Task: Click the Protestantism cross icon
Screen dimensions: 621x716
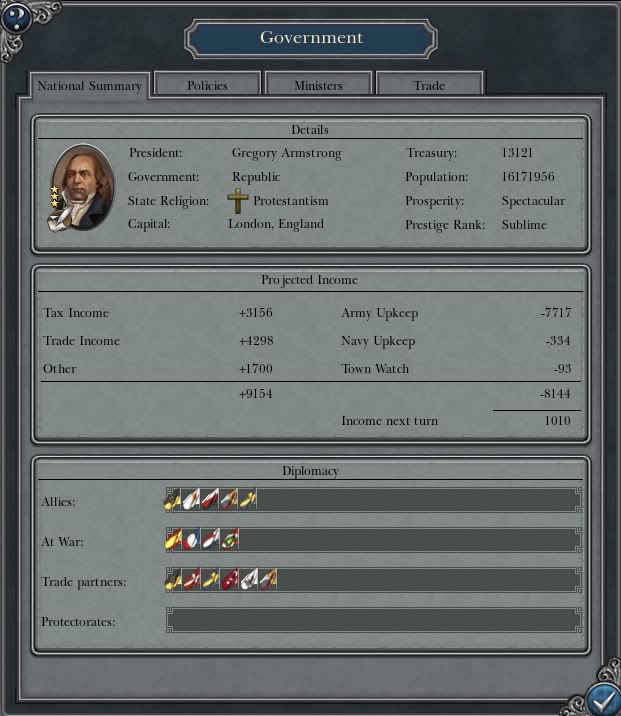Action: [x=238, y=200]
